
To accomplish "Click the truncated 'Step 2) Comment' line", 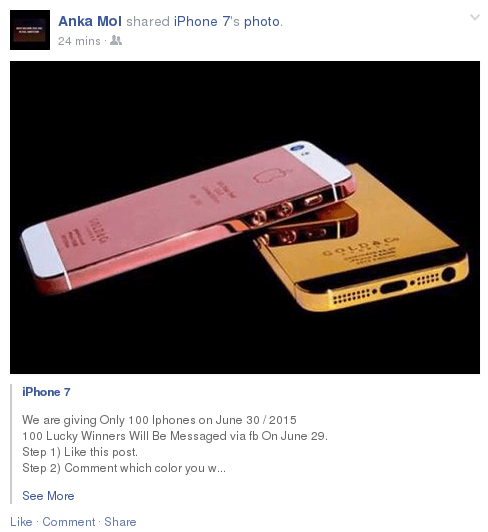I will tap(124, 468).
